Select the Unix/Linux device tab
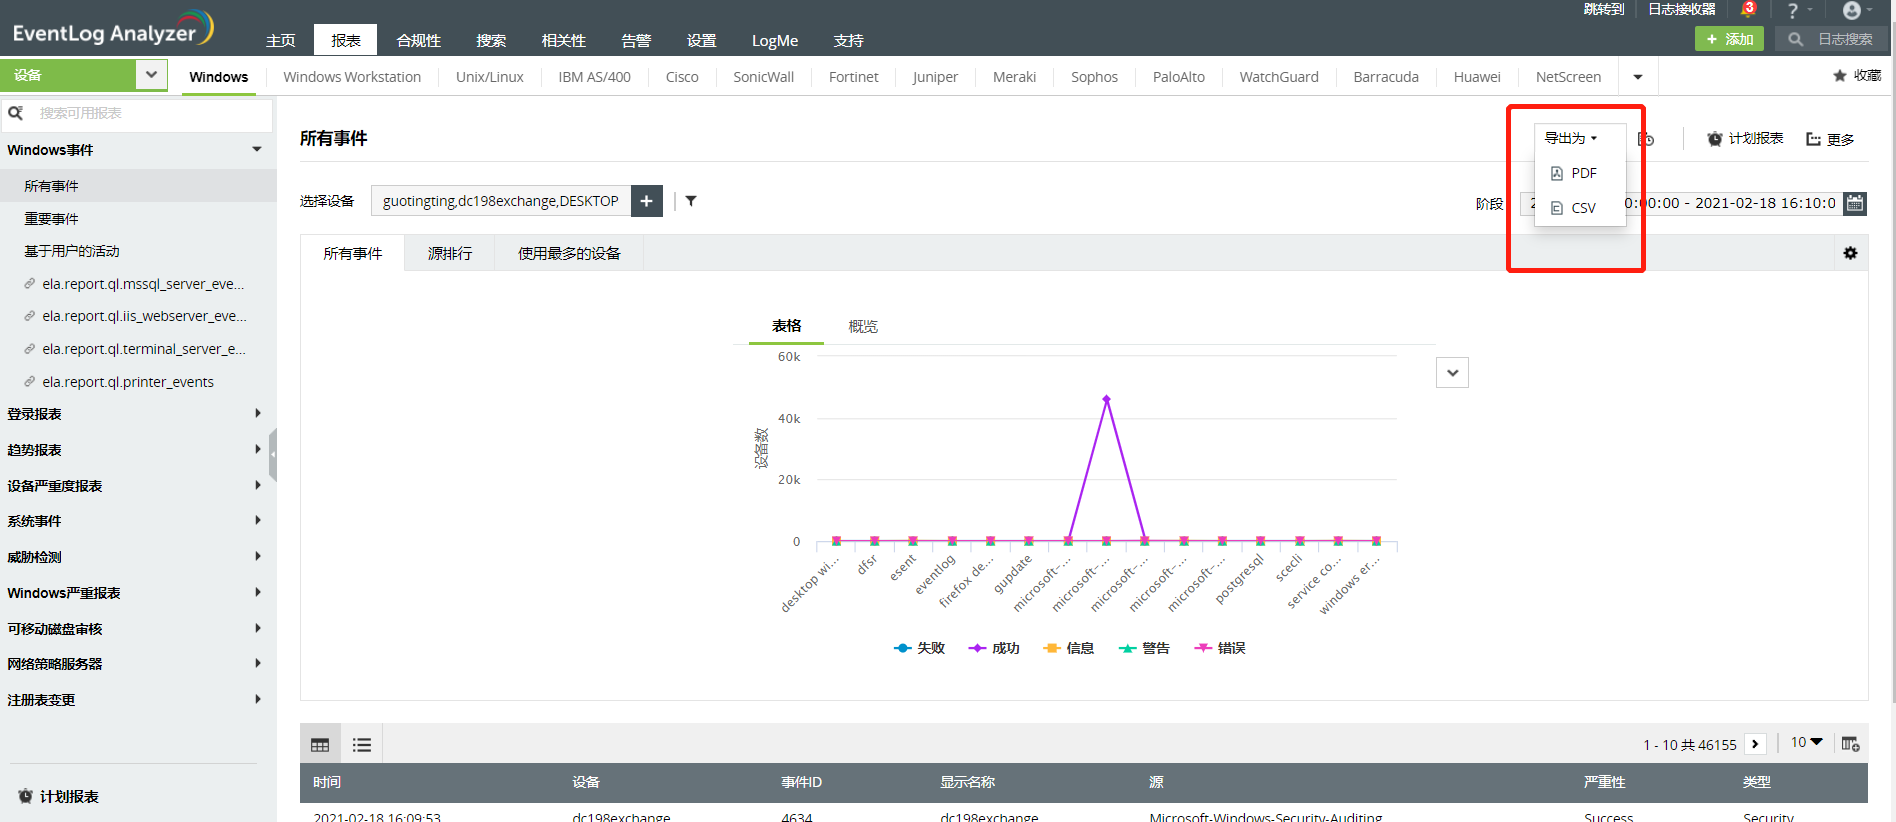Image resolution: width=1896 pixels, height=822 pixels. (x=490, y=77)
